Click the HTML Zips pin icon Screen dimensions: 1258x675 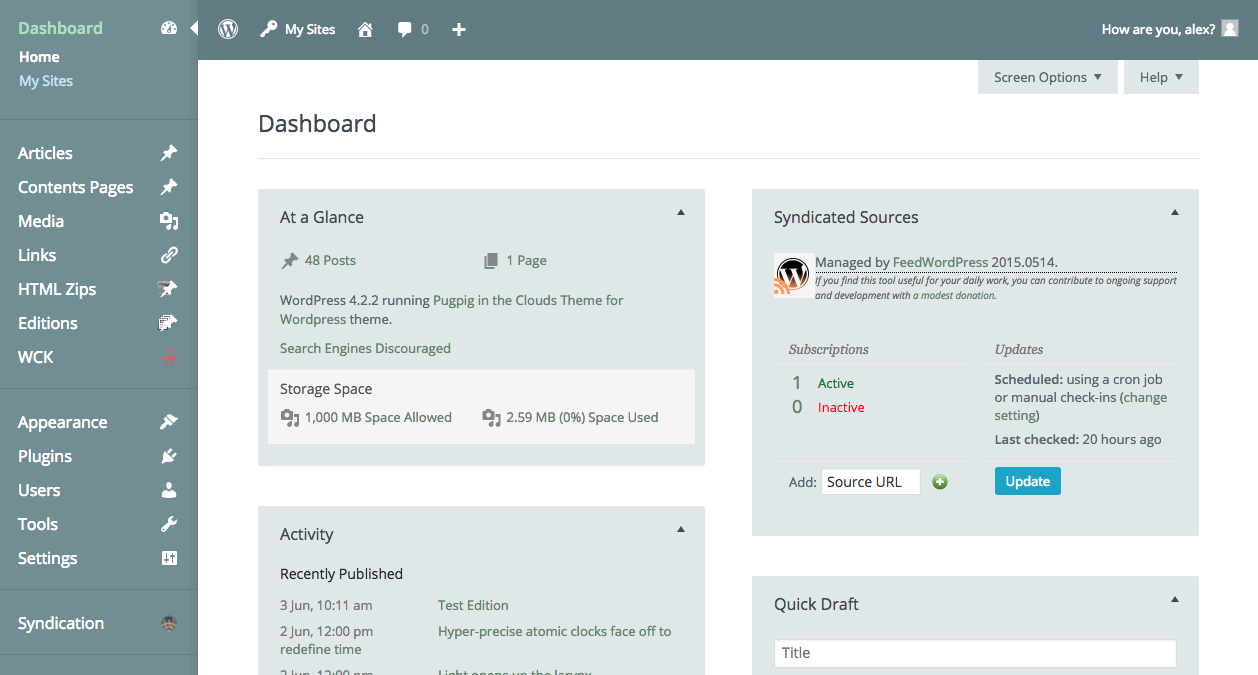coord(169,289)
